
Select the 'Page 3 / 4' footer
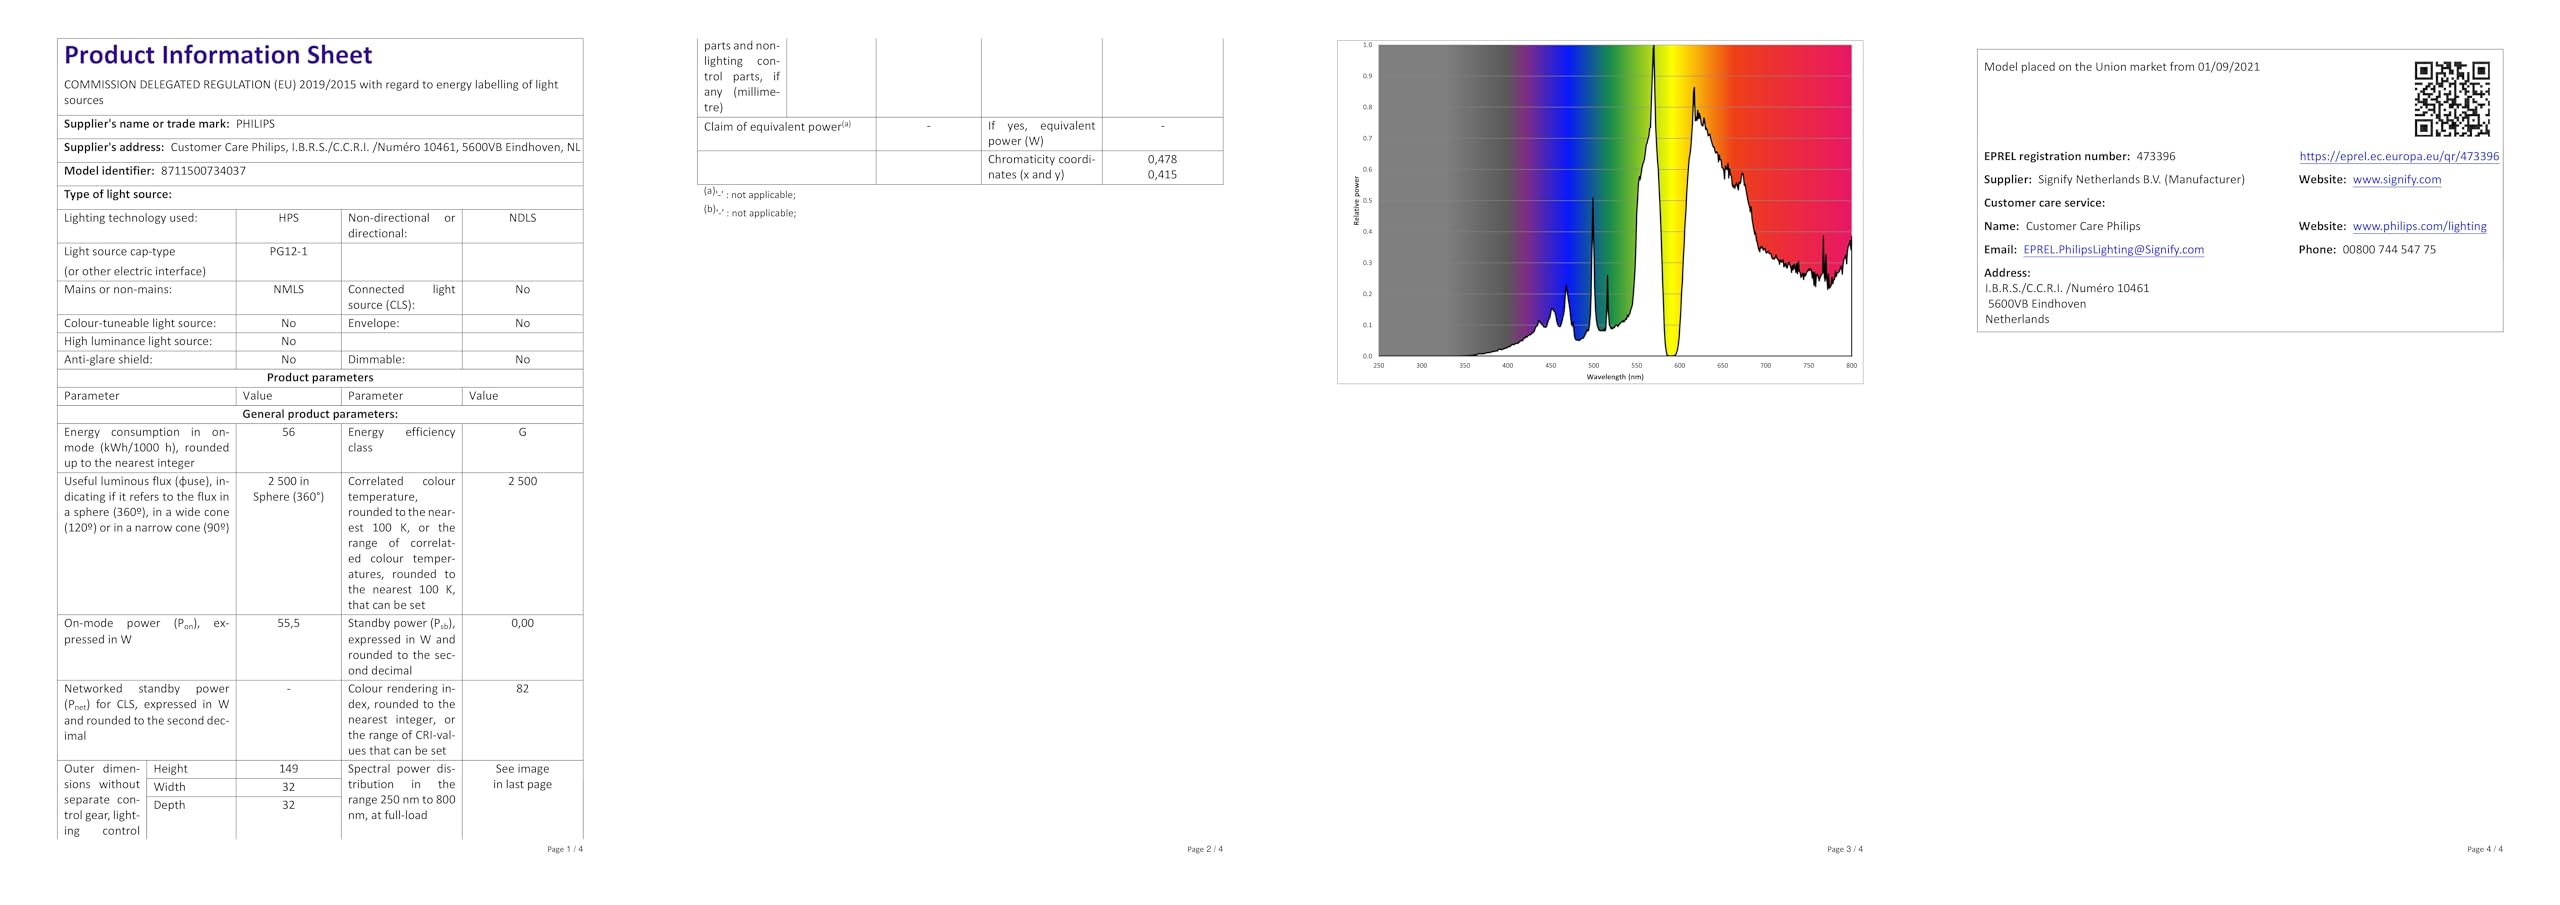pyautogui.click(x=1845, y=849)
